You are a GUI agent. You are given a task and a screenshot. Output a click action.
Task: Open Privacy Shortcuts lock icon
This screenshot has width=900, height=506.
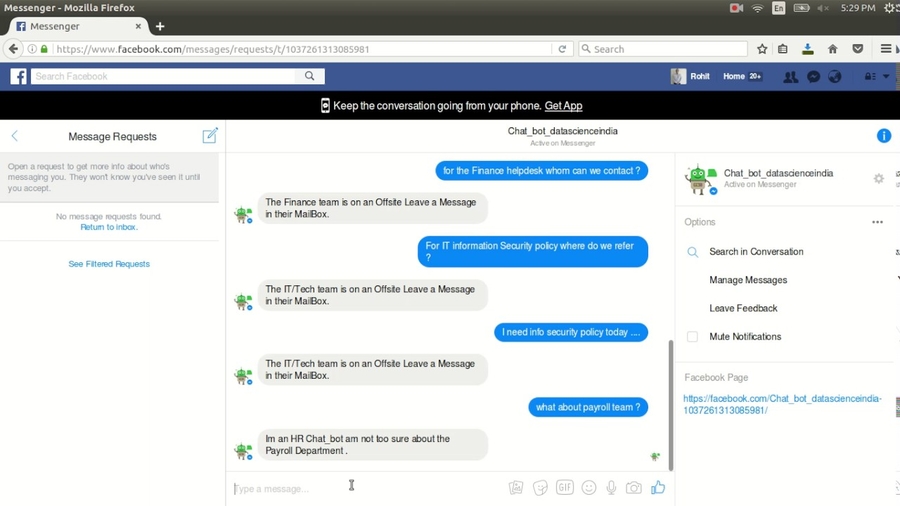point(870,76)
